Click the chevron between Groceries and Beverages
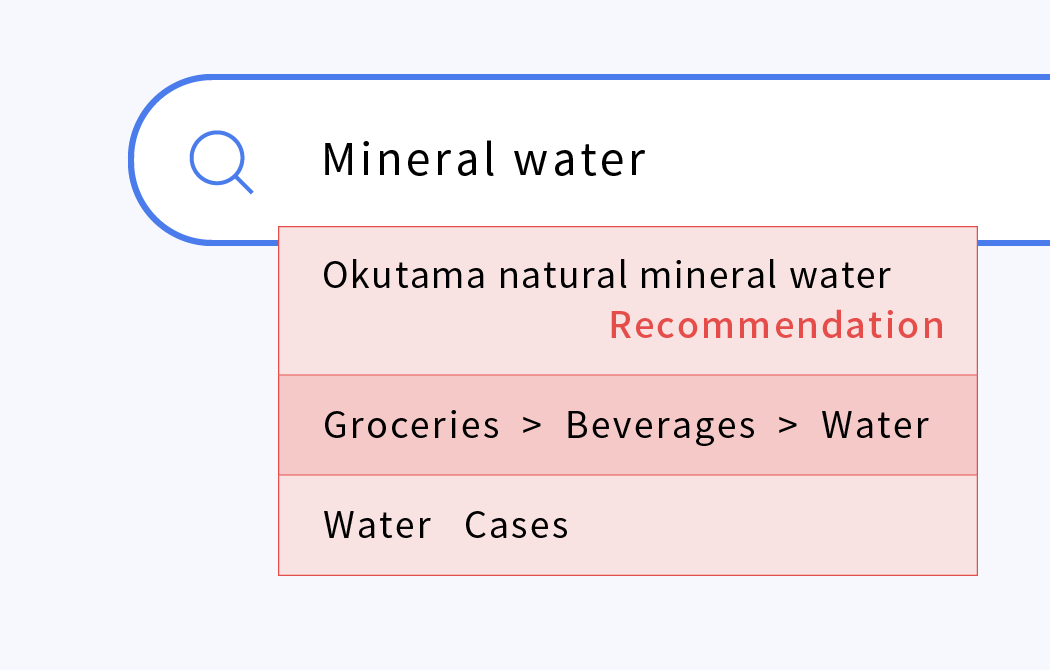This screenshot has height=670, width=1050. click(x=532, y=425)
